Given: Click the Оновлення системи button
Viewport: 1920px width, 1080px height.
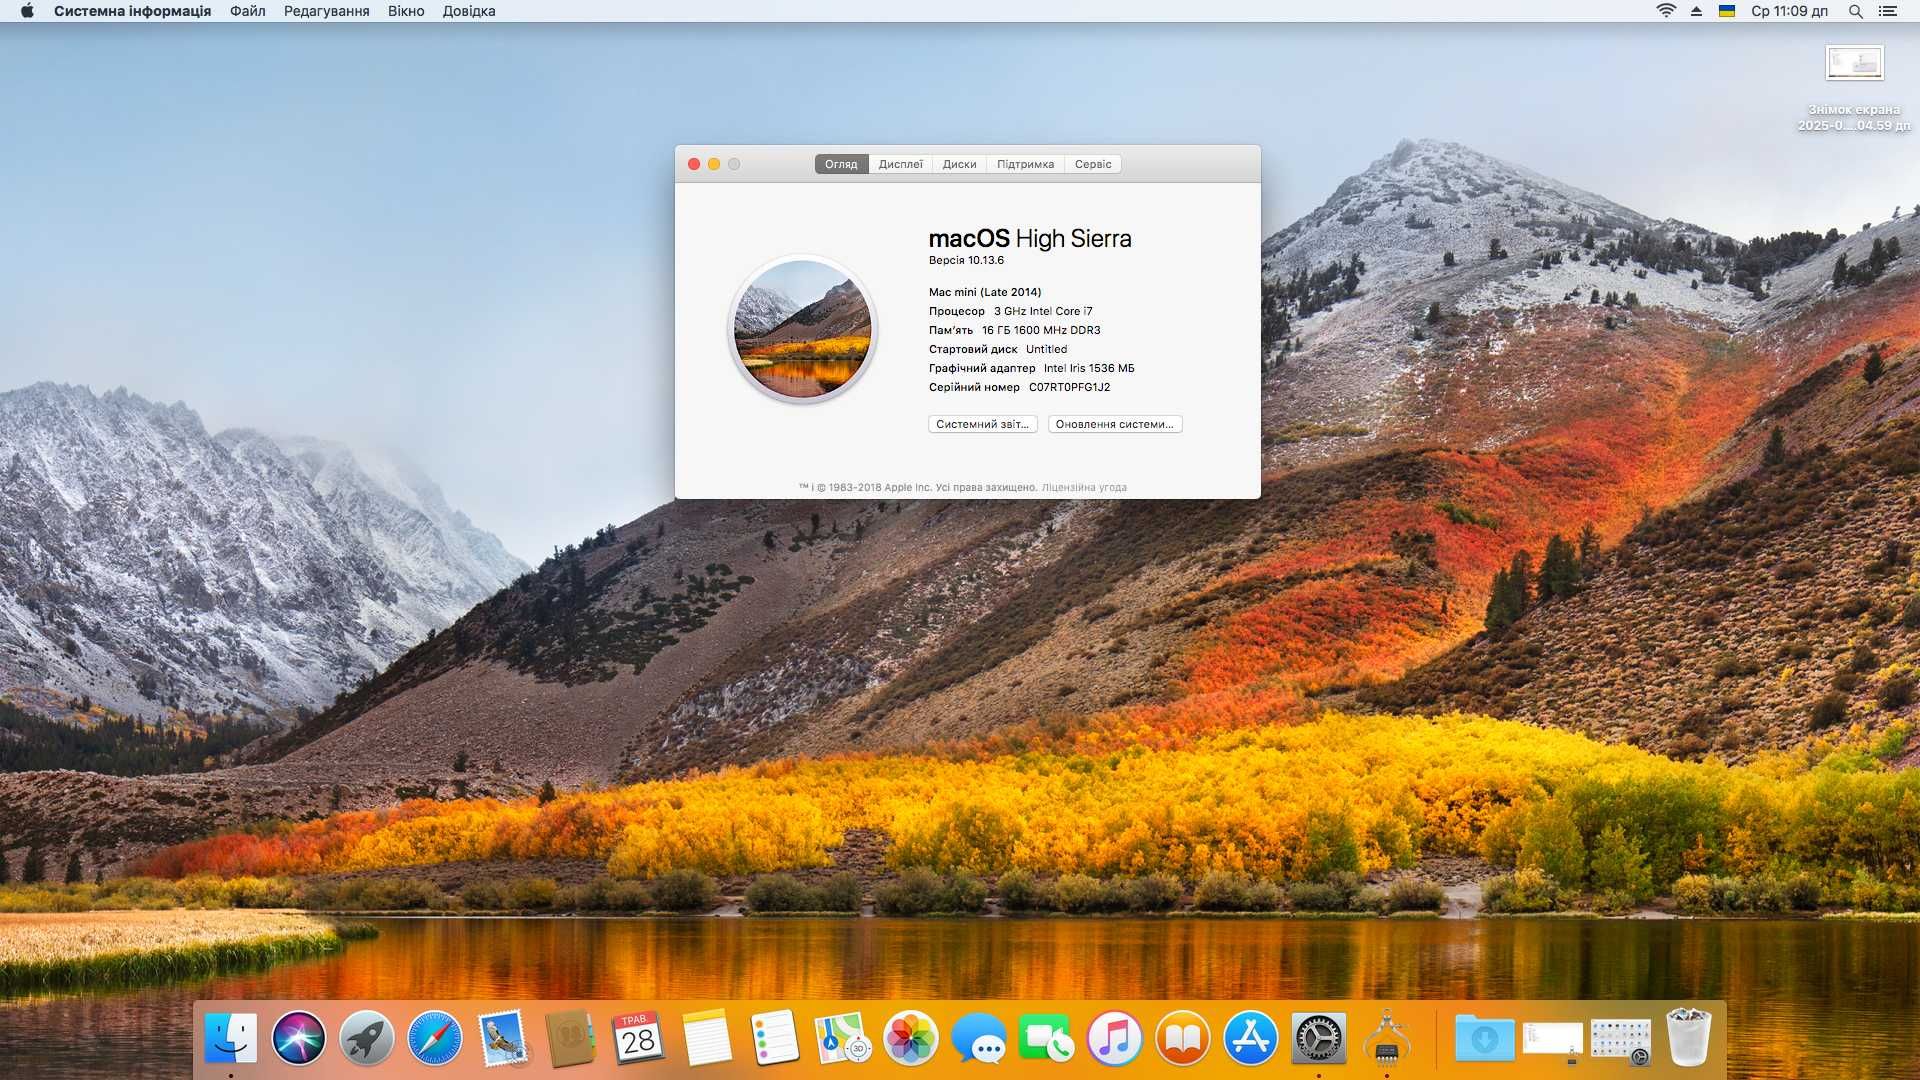Looking at the screenshot, I should tap(1115, 424).
